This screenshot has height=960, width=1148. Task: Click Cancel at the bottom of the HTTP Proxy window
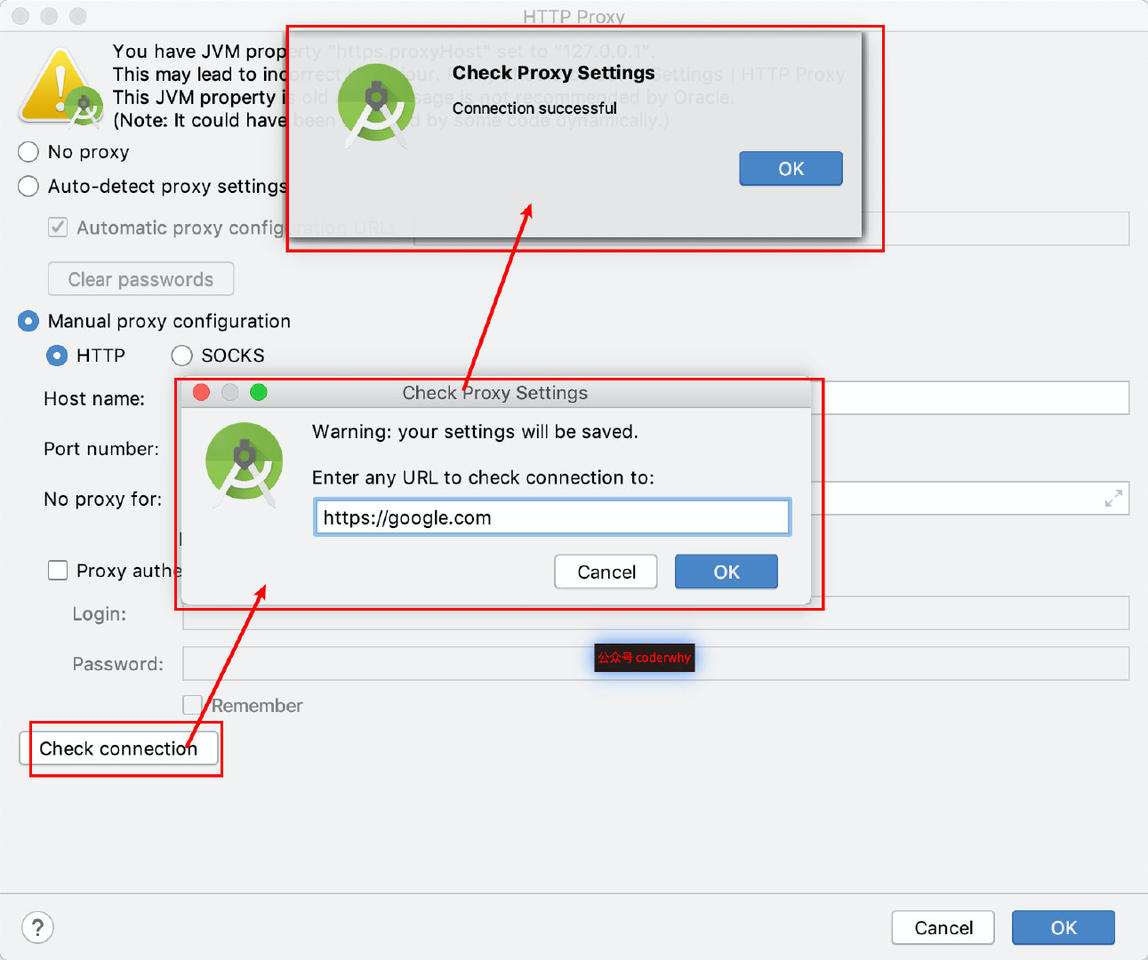point(943,928)
